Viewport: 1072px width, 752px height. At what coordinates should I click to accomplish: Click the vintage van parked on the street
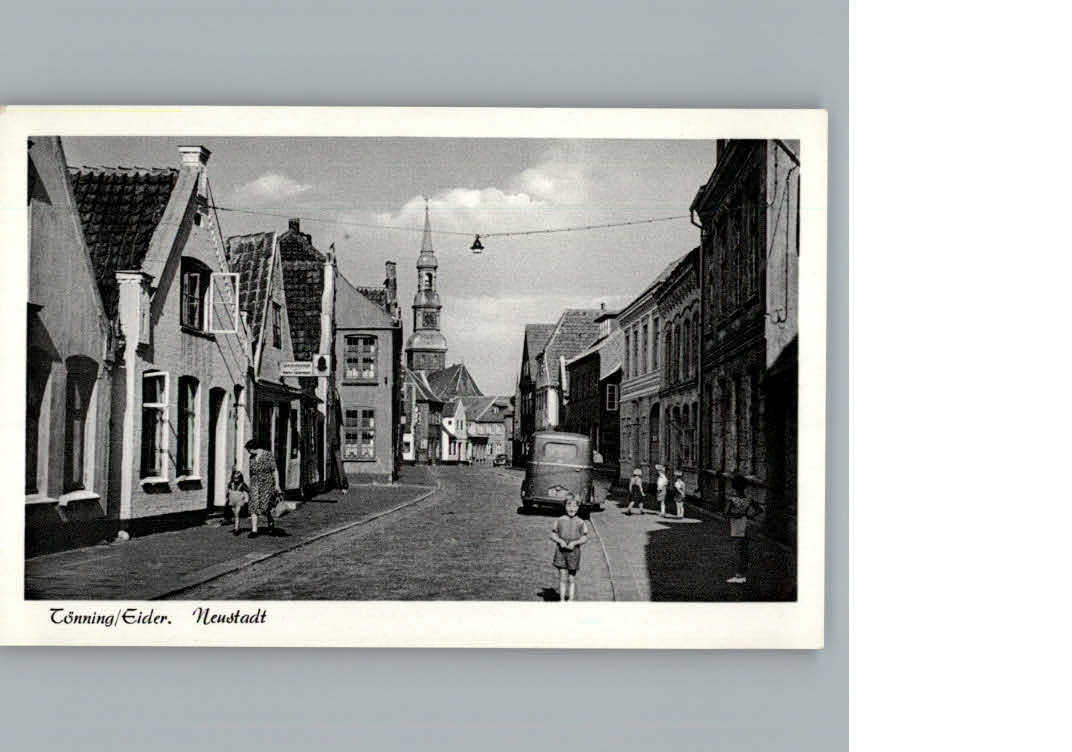pyautogui.click(x=558, y=470)
